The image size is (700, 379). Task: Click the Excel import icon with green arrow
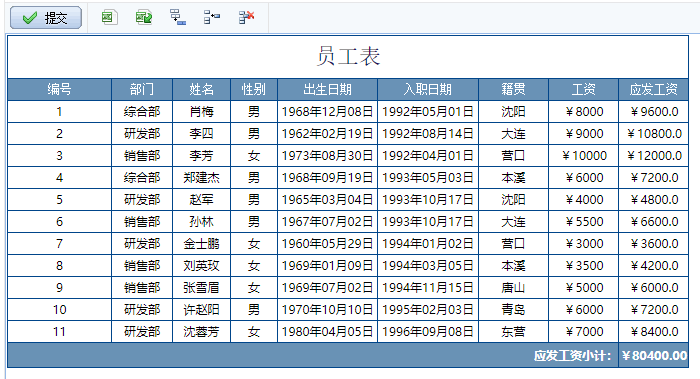[144, 17]
